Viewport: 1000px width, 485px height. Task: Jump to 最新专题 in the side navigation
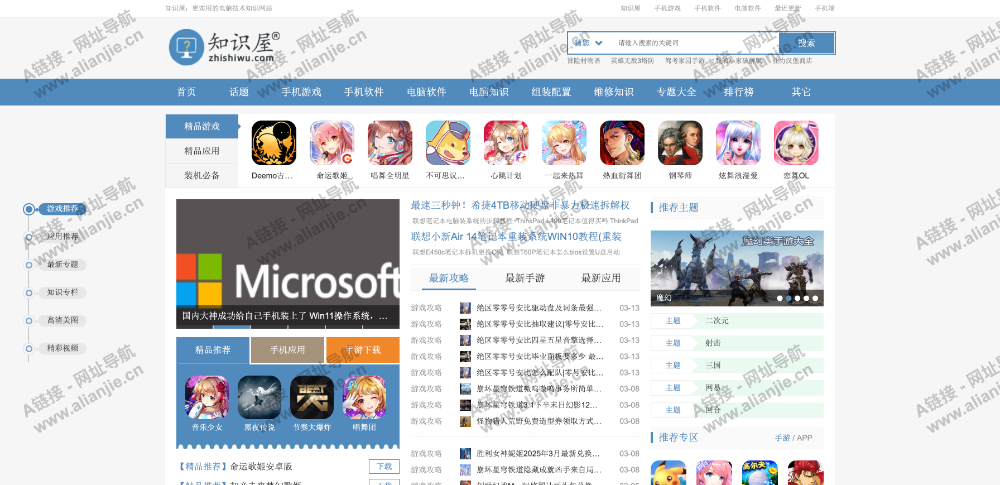coord(62,265)
